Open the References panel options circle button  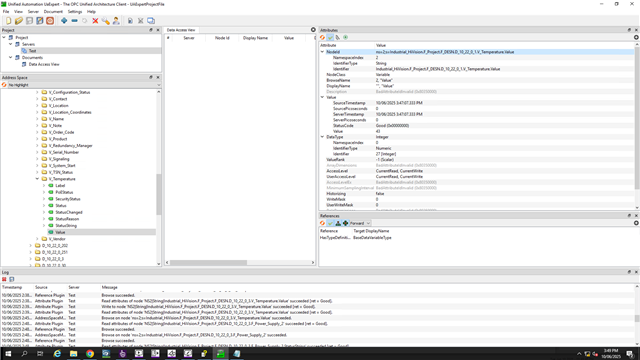tap(636, 223)
